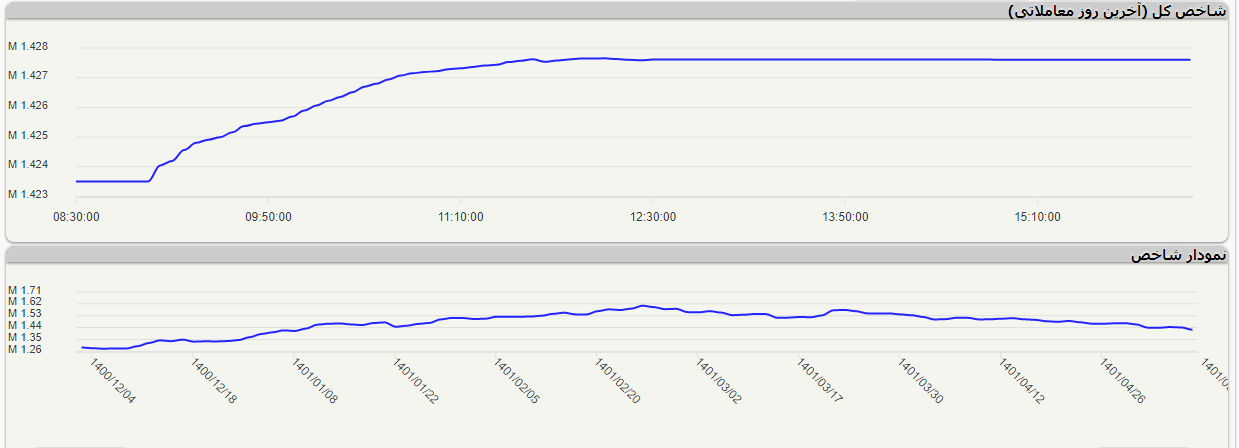
Task: Click the 11:10:00 time axis label
Action: pyautogui.click(x=461, y=217)
